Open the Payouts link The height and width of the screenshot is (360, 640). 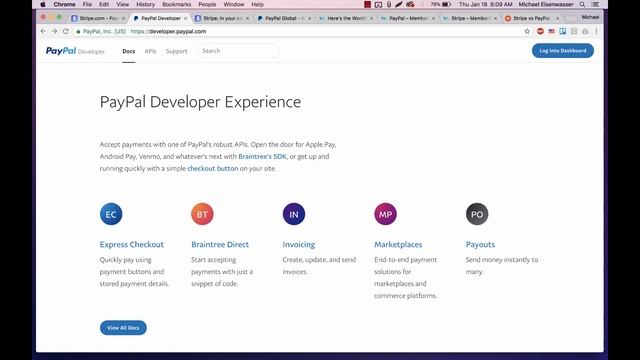click(480, 244)
